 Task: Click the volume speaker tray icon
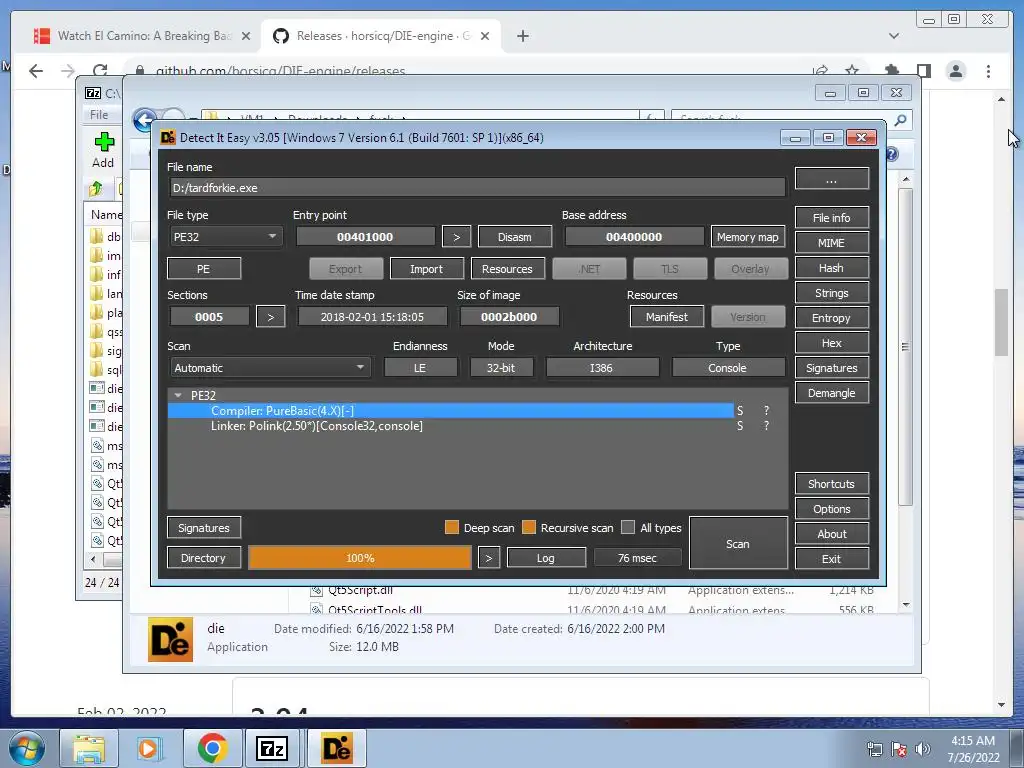(922, 749)
